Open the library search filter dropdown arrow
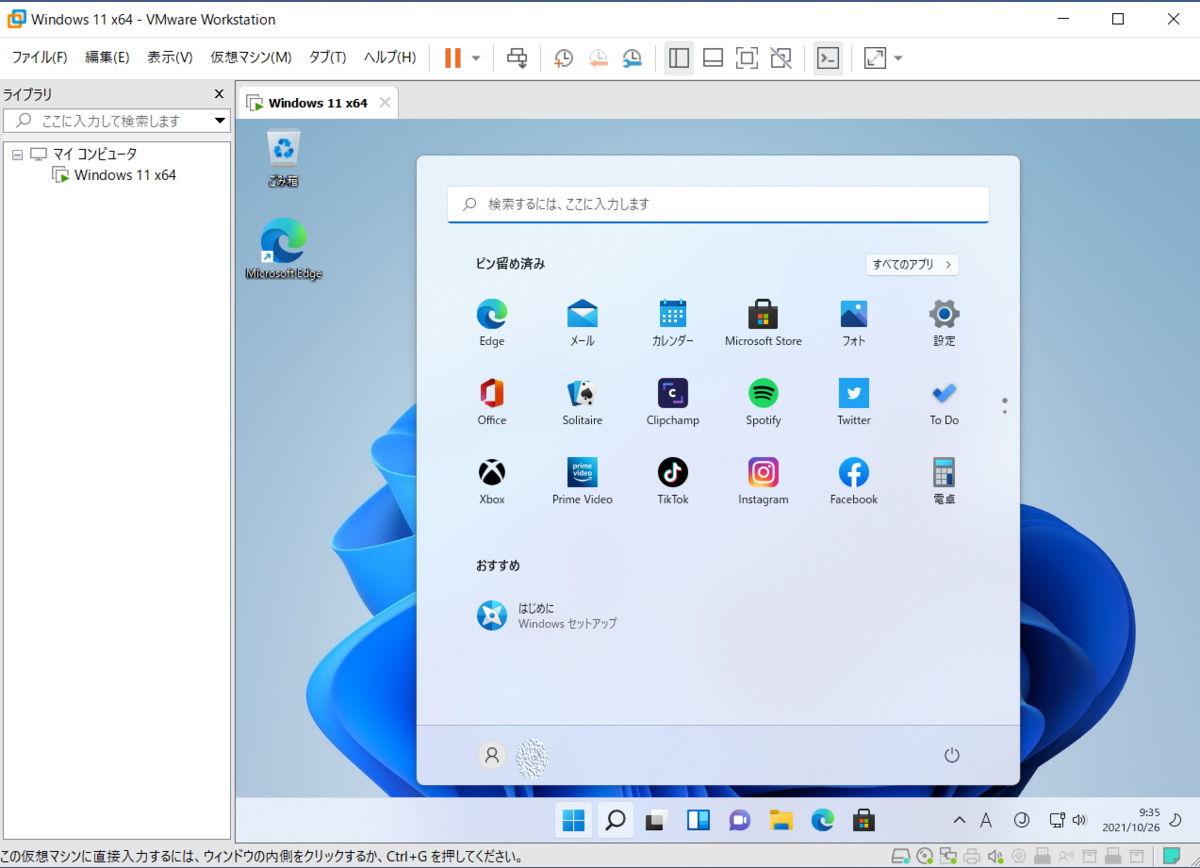Screen dimensions: 1200x868 [220, 121]
